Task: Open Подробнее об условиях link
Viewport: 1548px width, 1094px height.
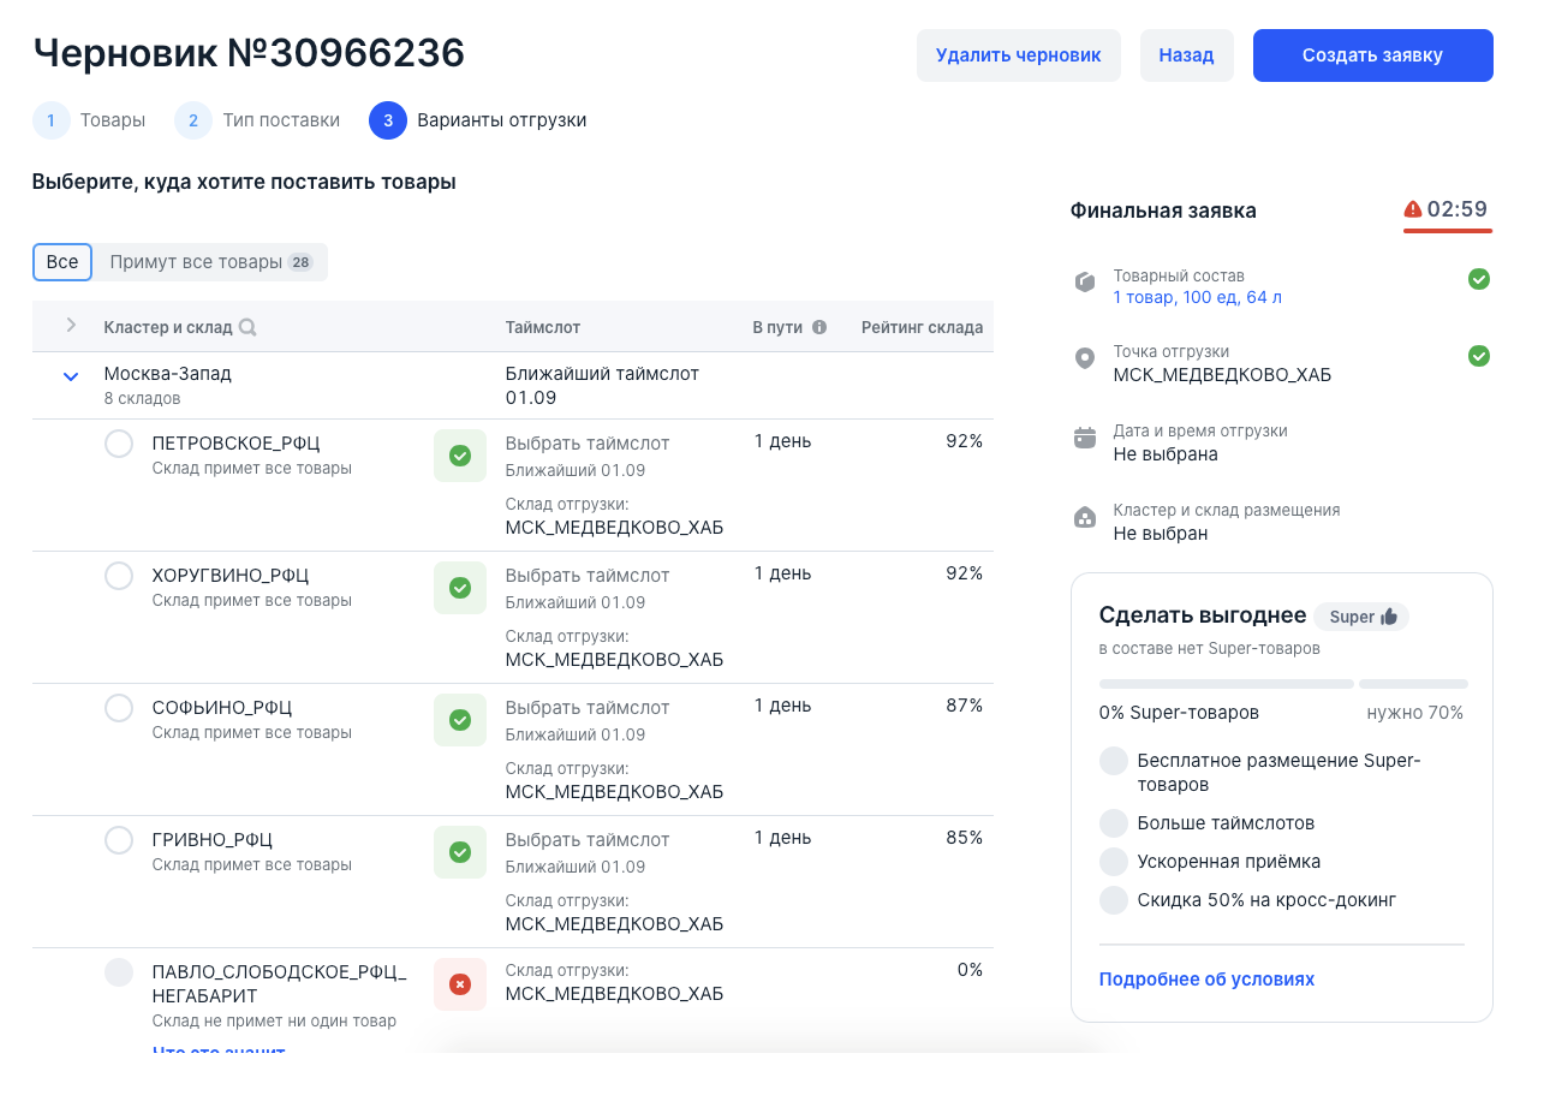Action: (x=1206, y=979)
